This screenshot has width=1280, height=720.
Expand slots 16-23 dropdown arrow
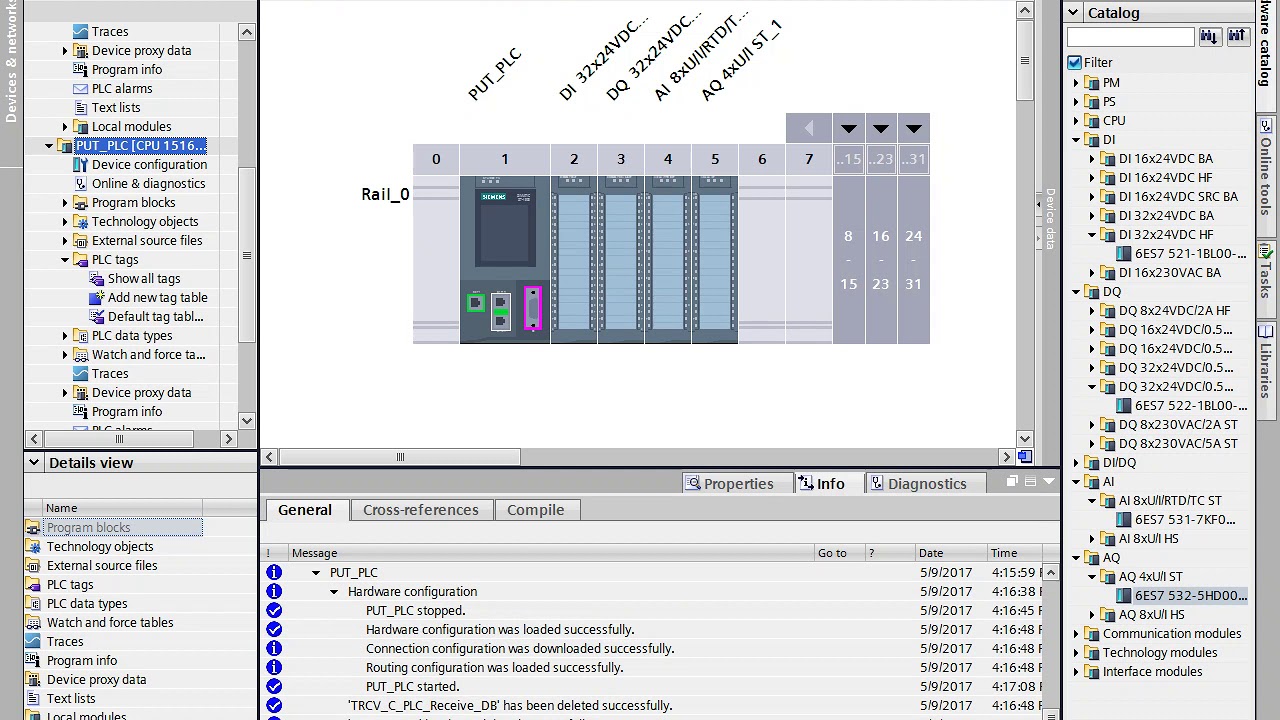(x=880, y=128)
